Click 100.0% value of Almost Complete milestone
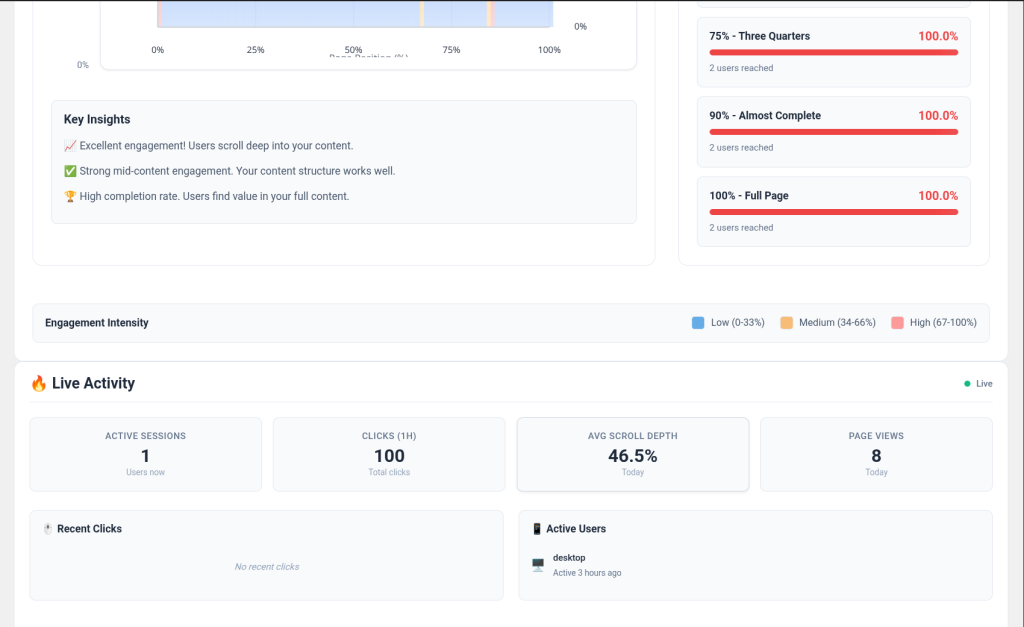1024x627 pixels. tap(938, 116)
